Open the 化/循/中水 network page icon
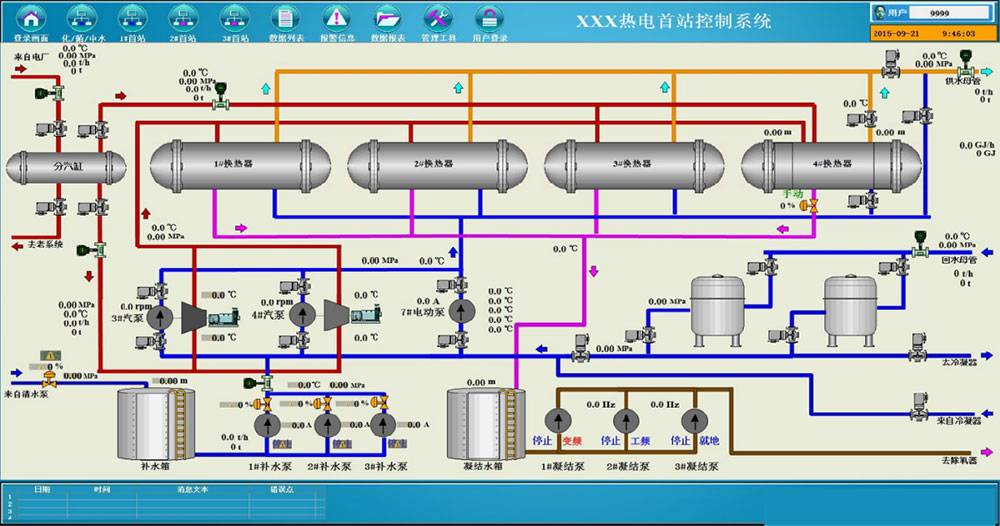 pos(82,18)
